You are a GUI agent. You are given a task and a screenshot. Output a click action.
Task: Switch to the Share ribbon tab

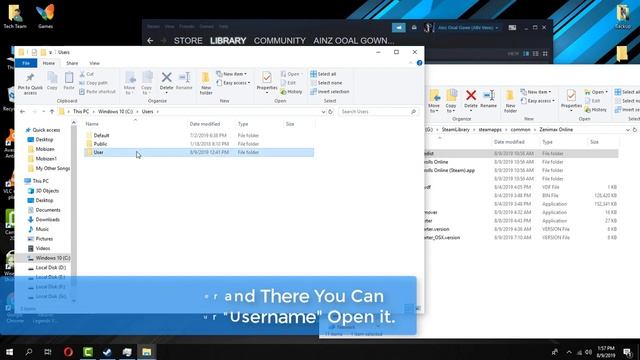tap(72, 63)
